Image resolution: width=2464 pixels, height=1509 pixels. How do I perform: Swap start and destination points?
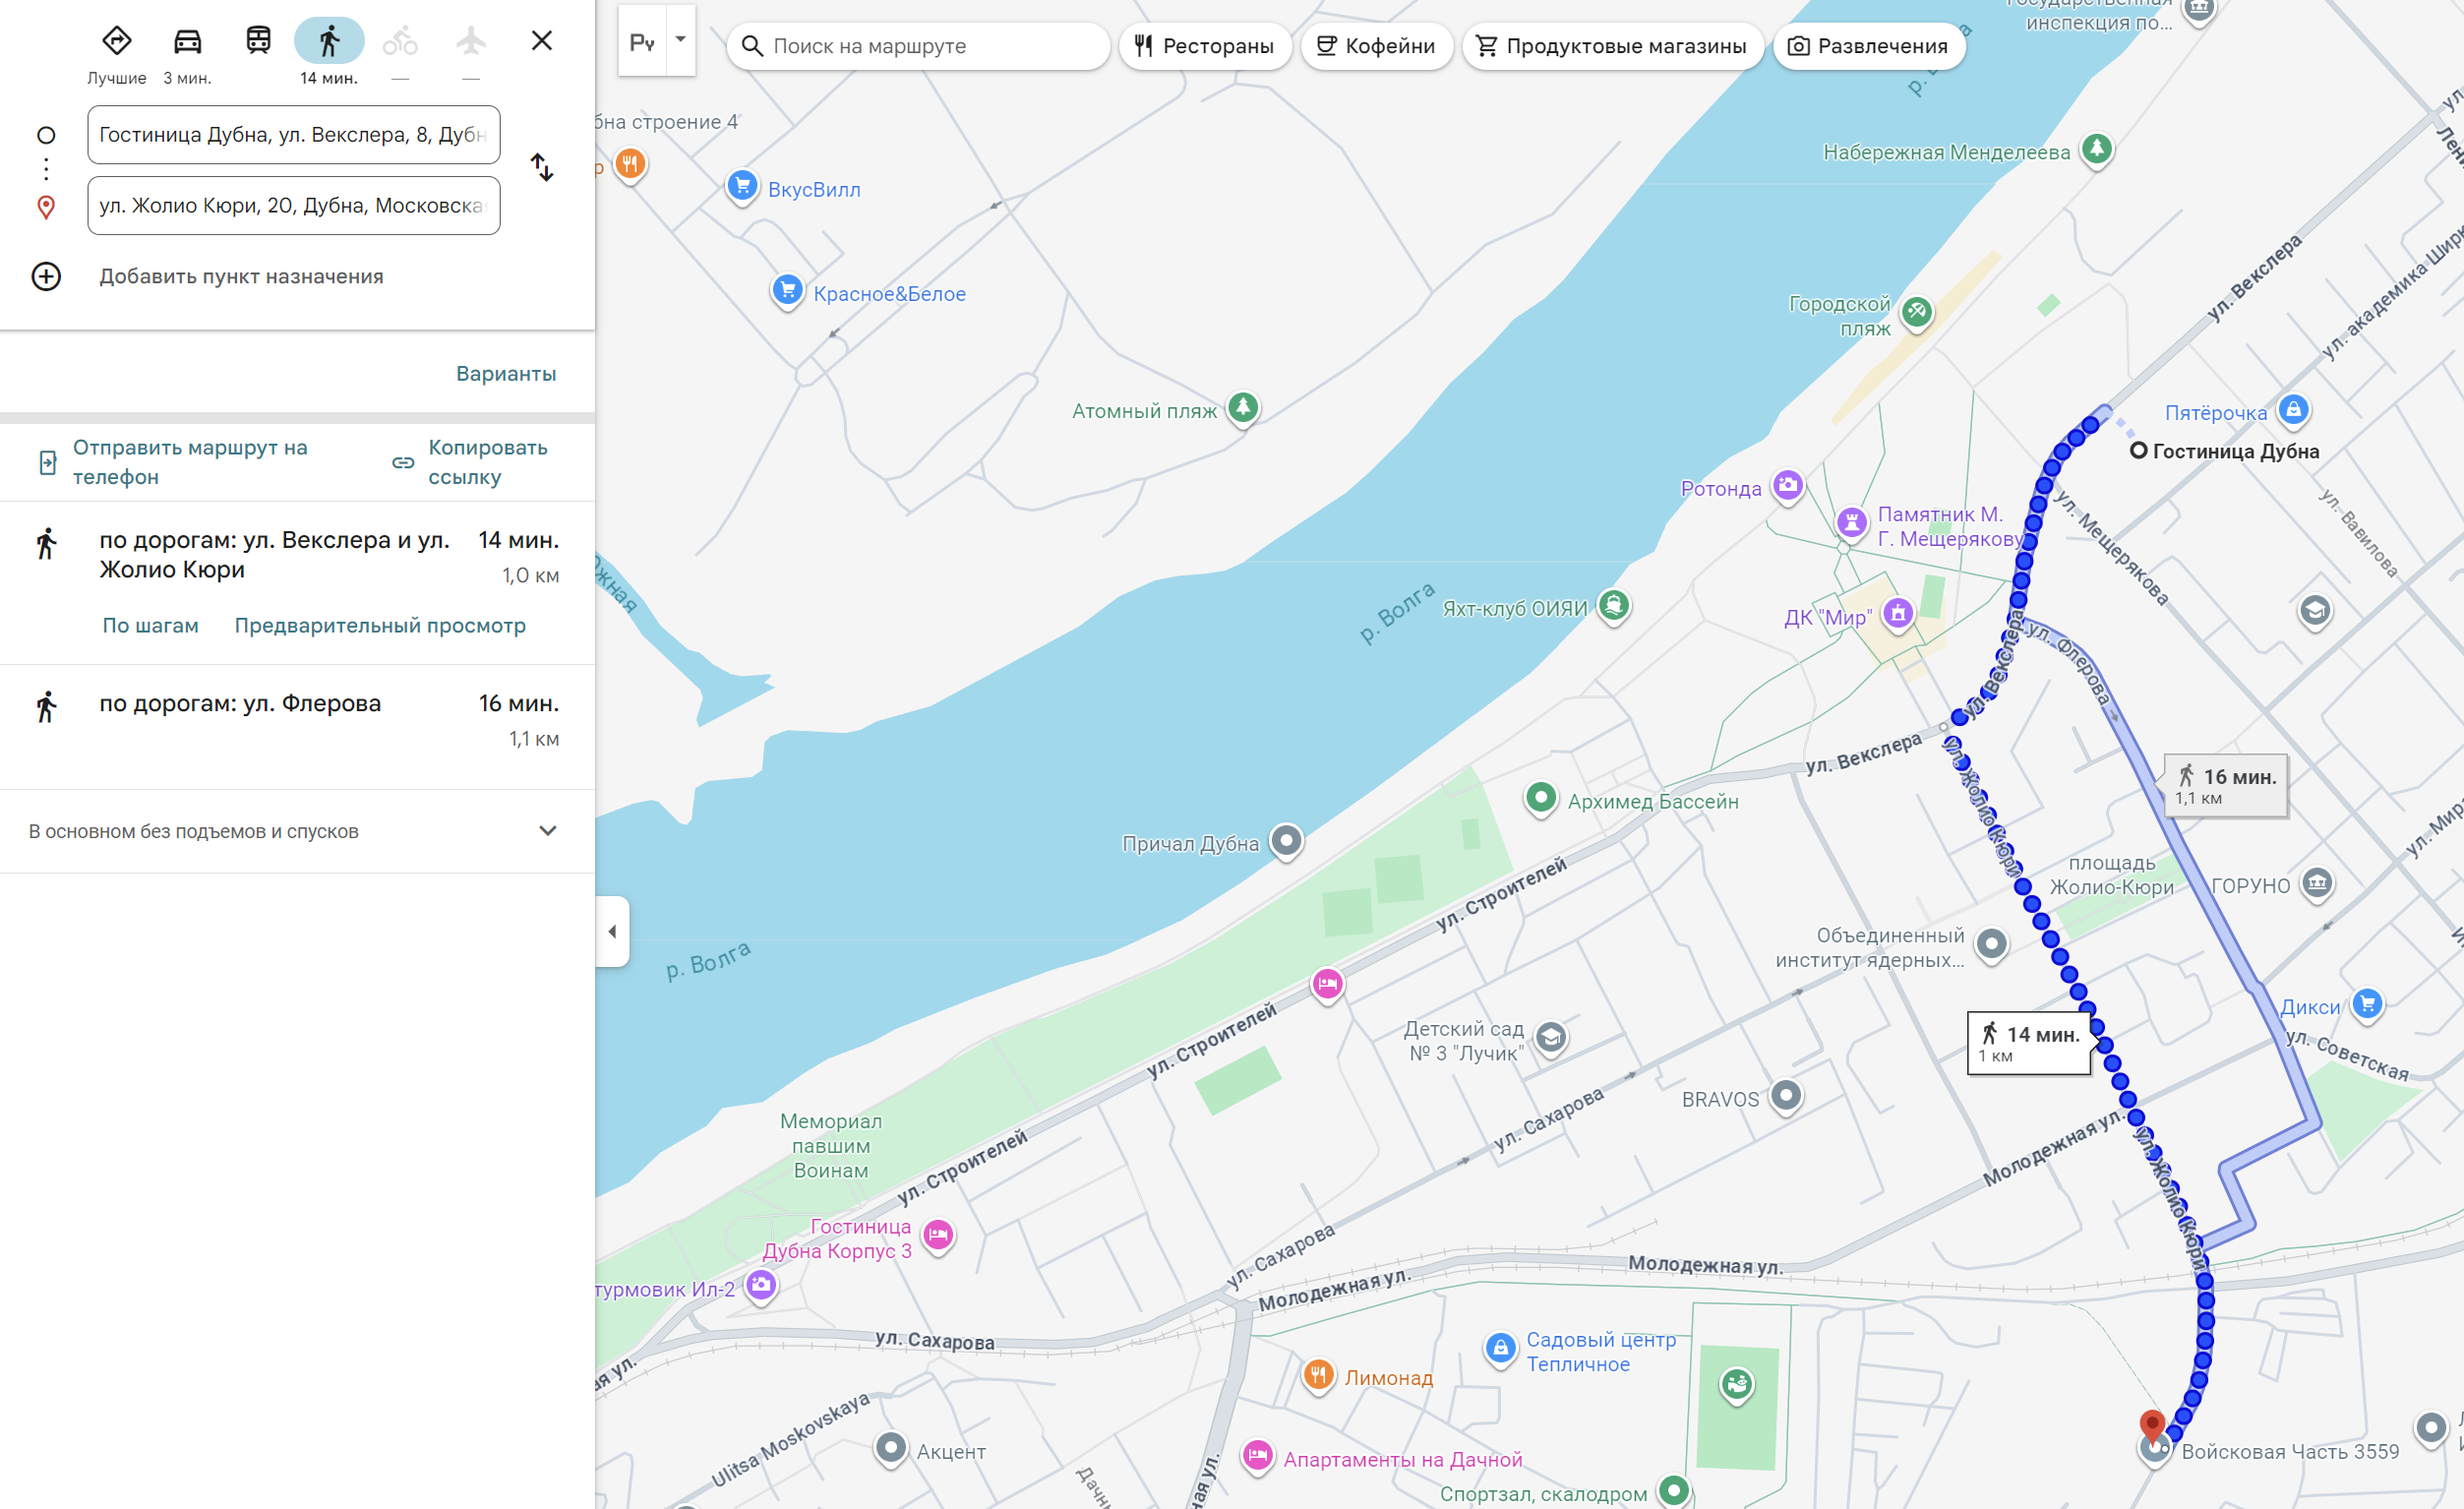pyautogui.click(x=541, y=167)
